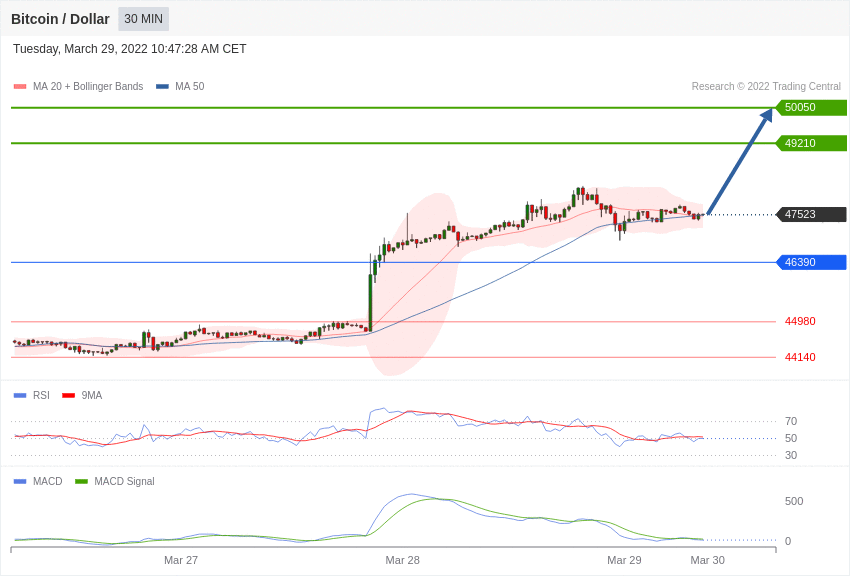Click the green 49210 resistance price tag
The width and height of the screenshot is (850, 576).
click(812, 143)
